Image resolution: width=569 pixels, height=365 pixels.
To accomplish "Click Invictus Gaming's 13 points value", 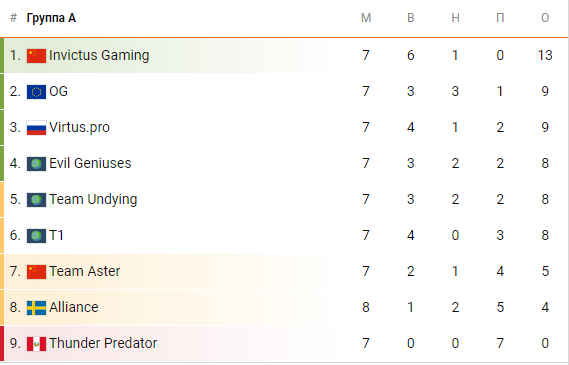I will [545, 56].
